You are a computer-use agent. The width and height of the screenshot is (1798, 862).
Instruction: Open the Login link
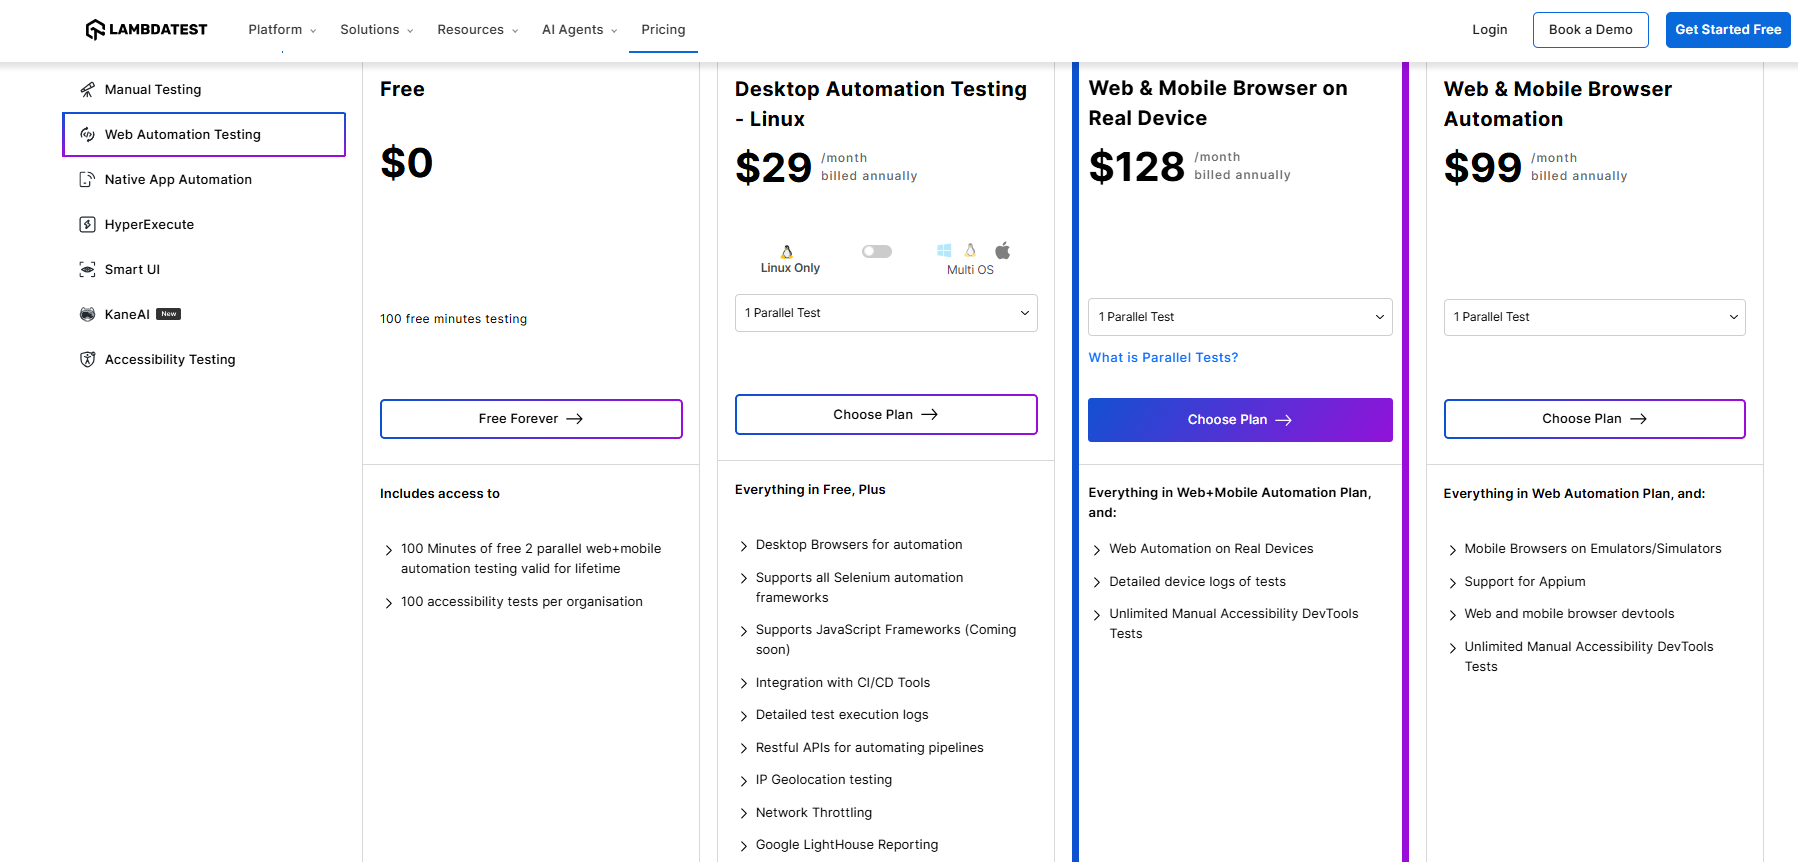[x=1489, y=30]
